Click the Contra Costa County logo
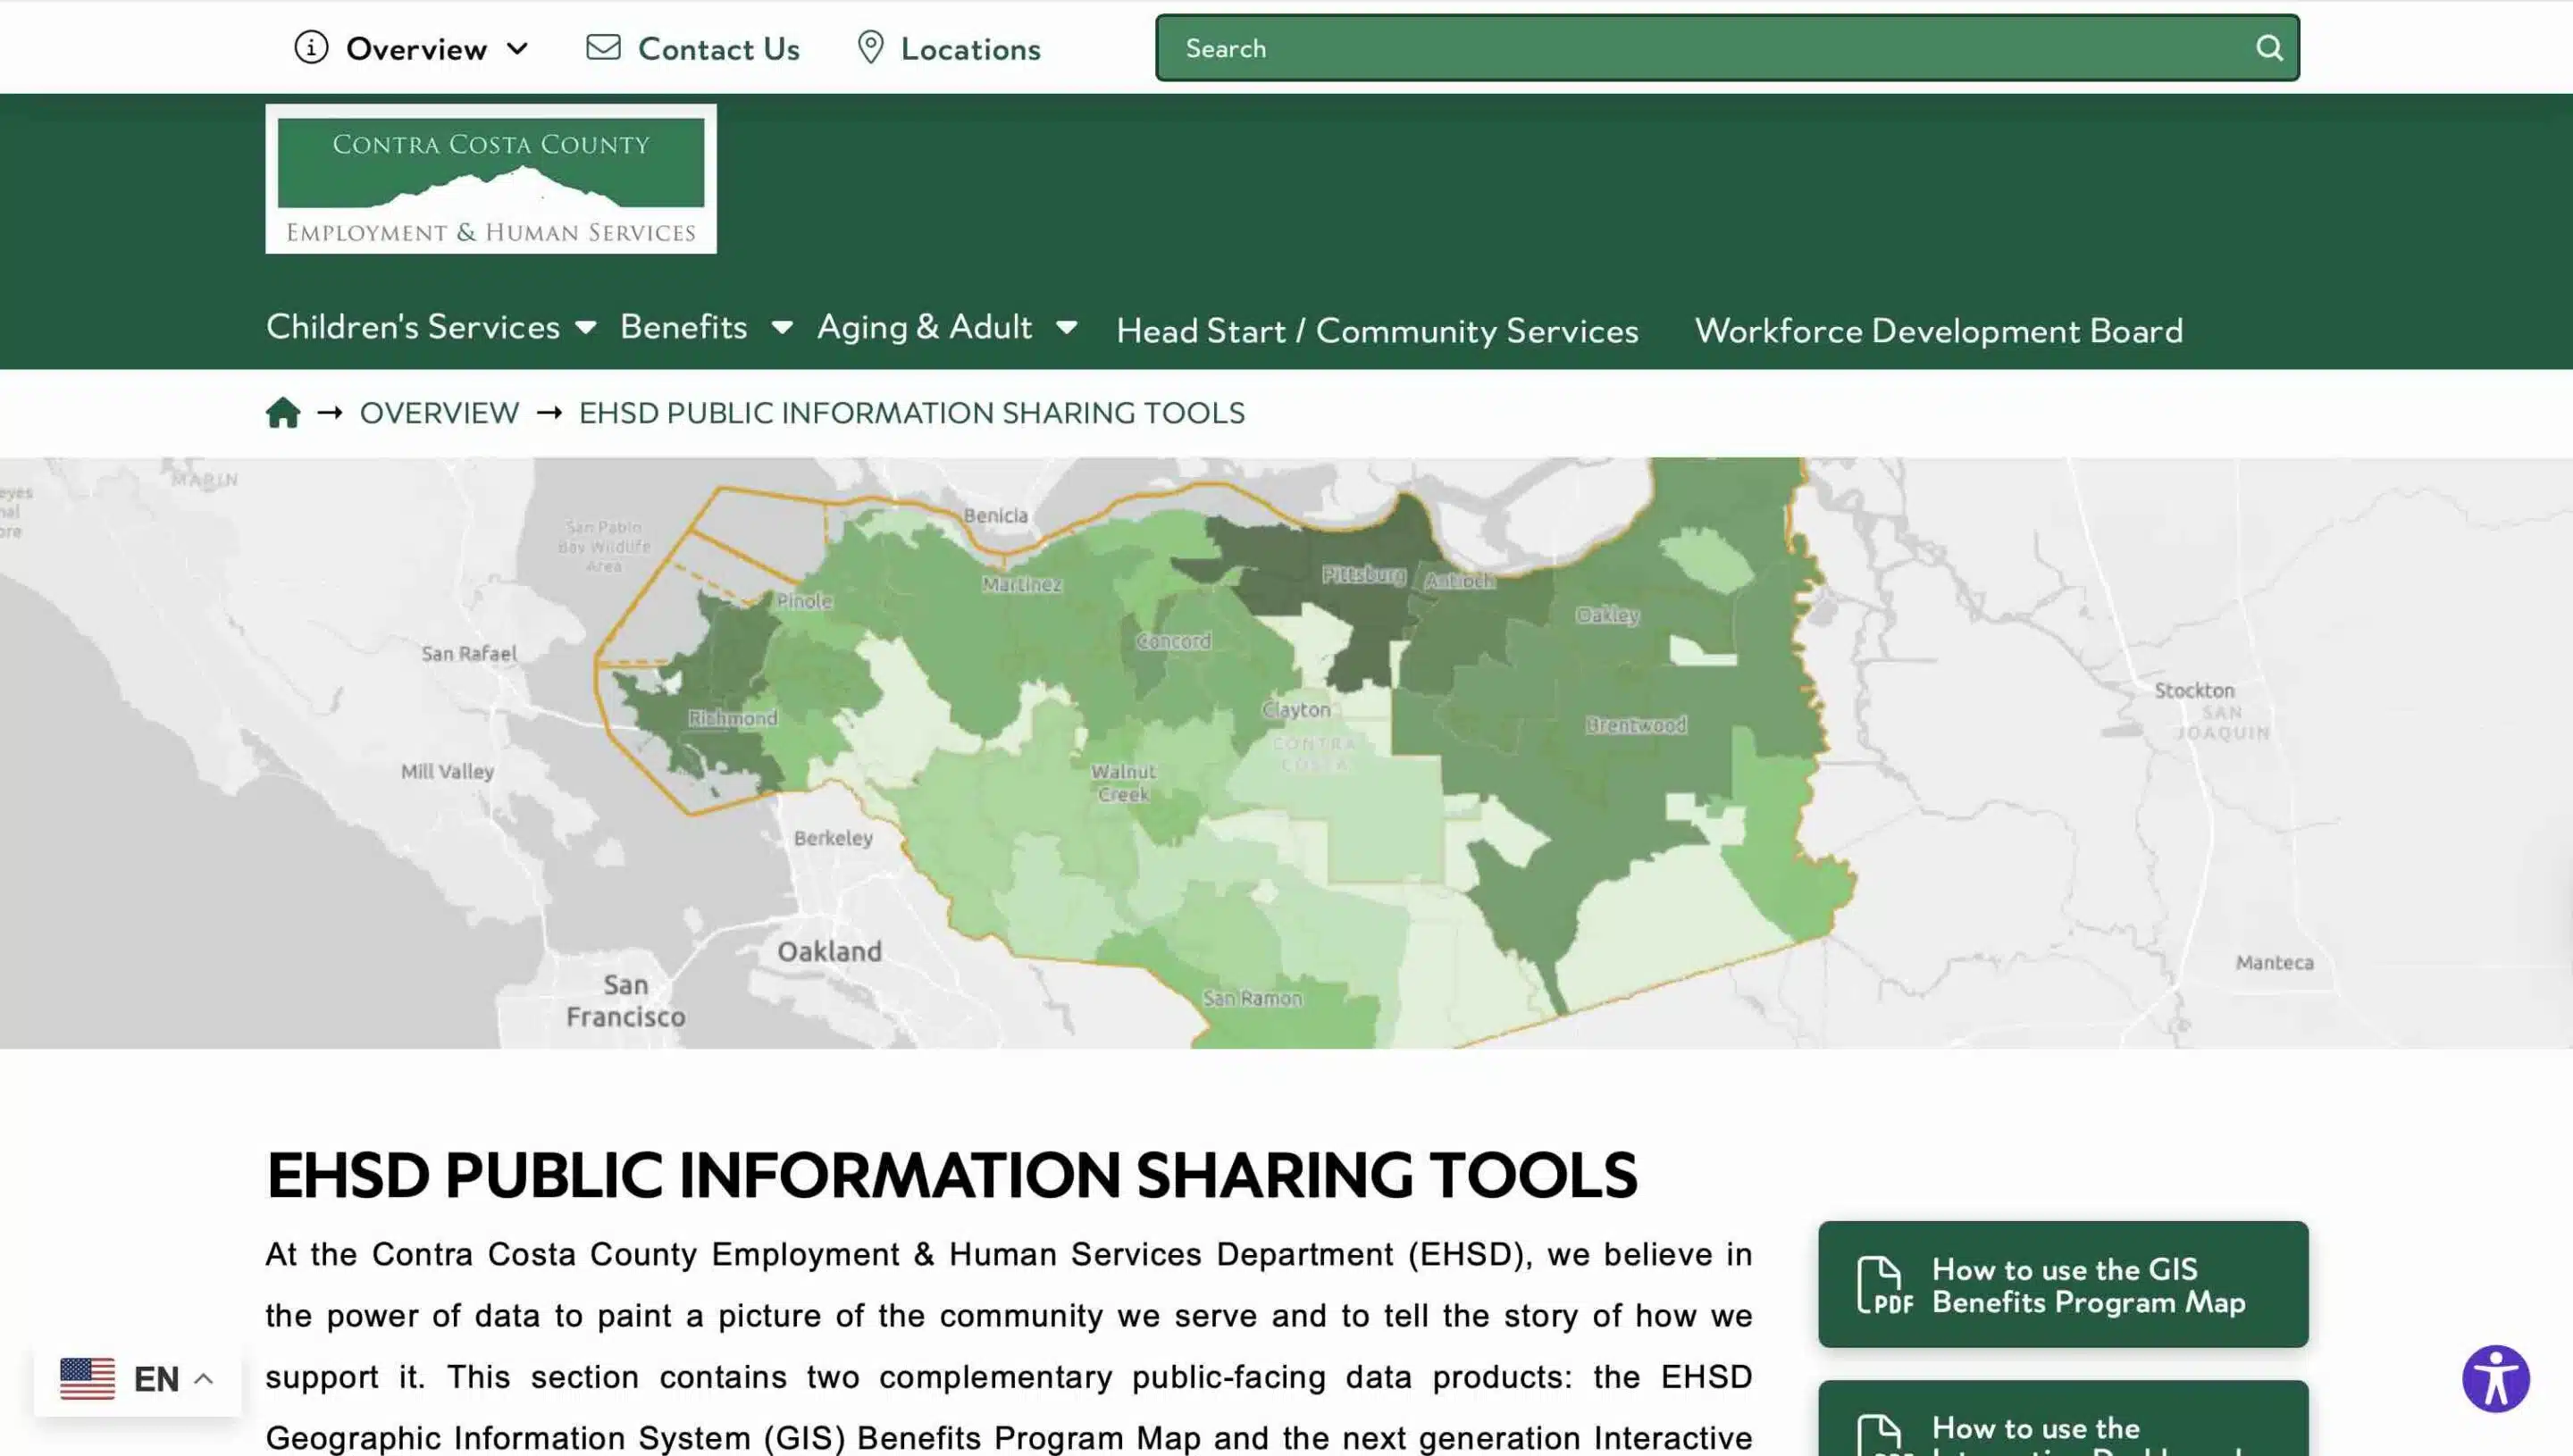Image resolution: width=2573 pixels, height=1456 pixels. coord(490,179)
